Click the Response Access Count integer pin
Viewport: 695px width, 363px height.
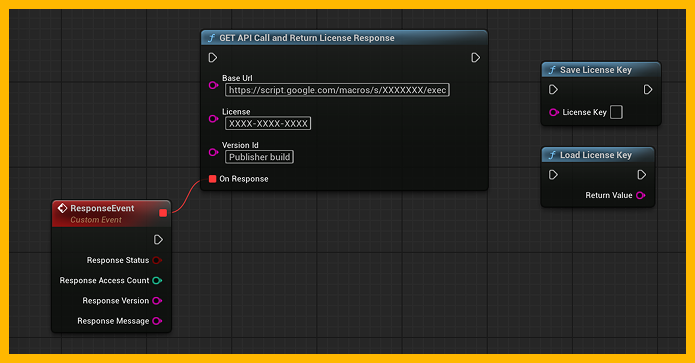point(157,281)
